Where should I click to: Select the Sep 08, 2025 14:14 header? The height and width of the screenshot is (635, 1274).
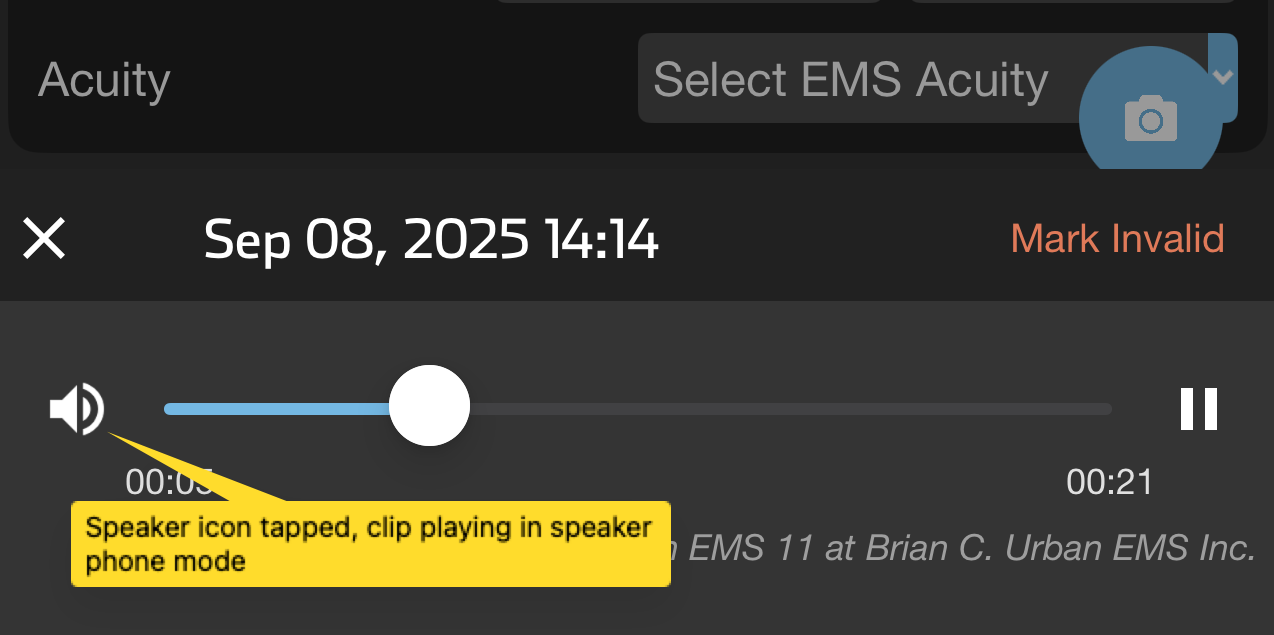click(432, 239)
